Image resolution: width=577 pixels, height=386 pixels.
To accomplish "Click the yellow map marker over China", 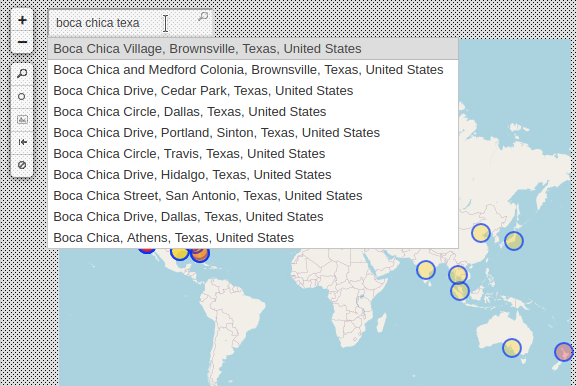I will point(481,233).
